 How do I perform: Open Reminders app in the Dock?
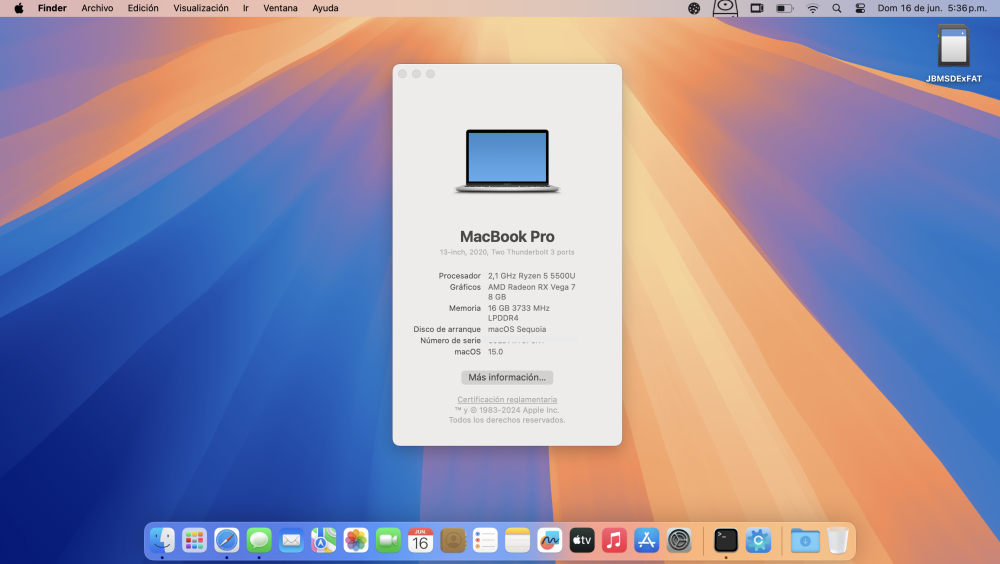coord(485,540)
